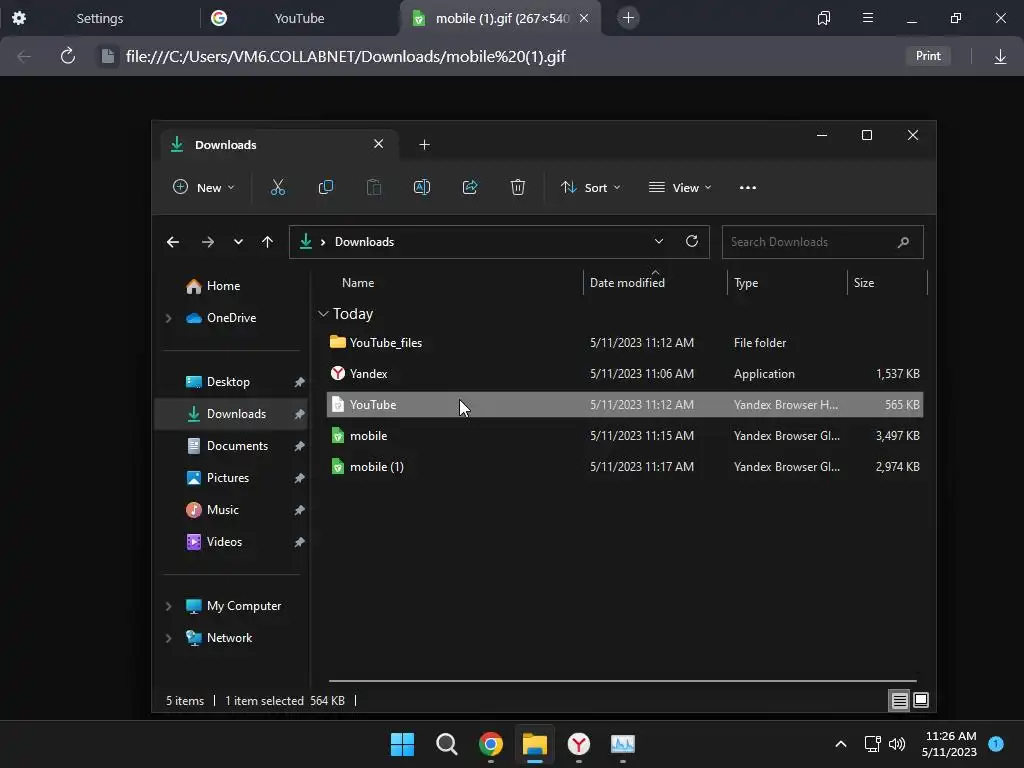
Task: Go up one folder level
Action: (x=267, y=242)
